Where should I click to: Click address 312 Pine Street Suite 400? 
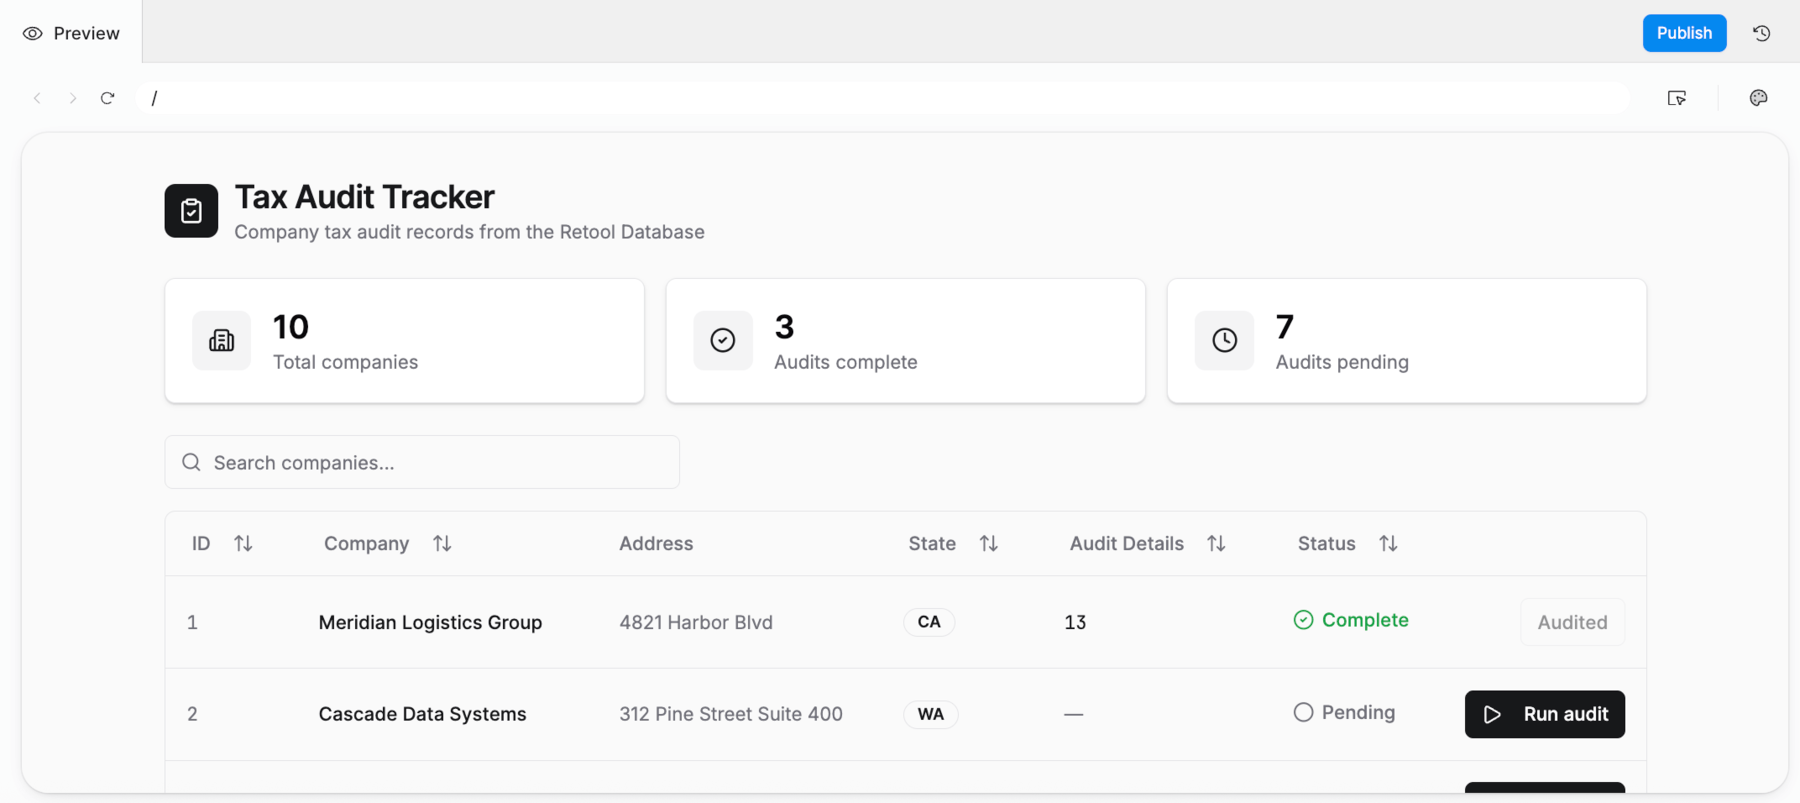pyautogui.click(x=731, y=714)
